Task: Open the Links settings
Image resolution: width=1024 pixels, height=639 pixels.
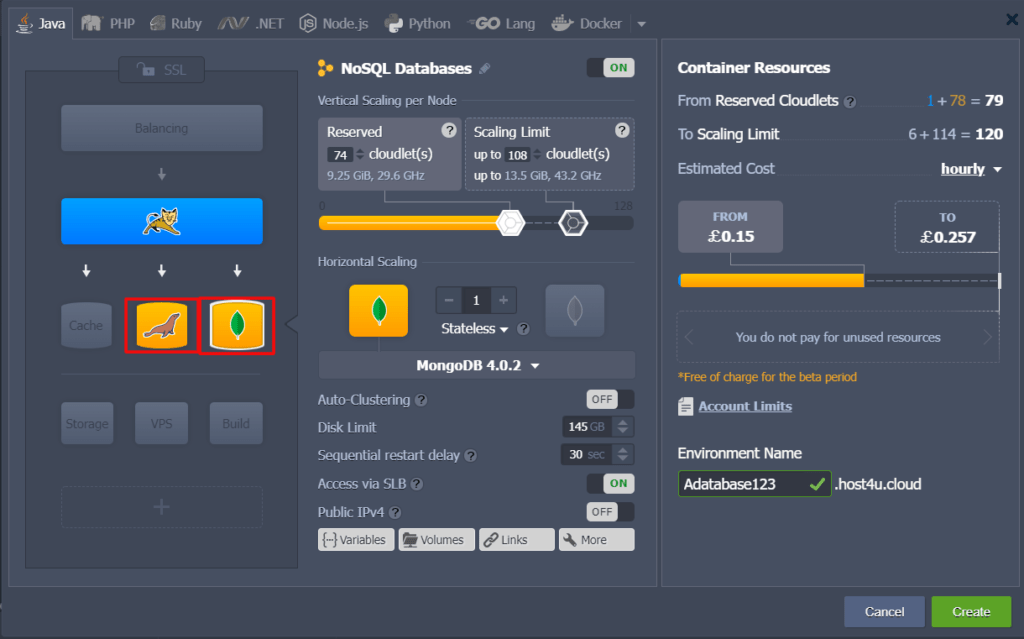Action: 517,540
